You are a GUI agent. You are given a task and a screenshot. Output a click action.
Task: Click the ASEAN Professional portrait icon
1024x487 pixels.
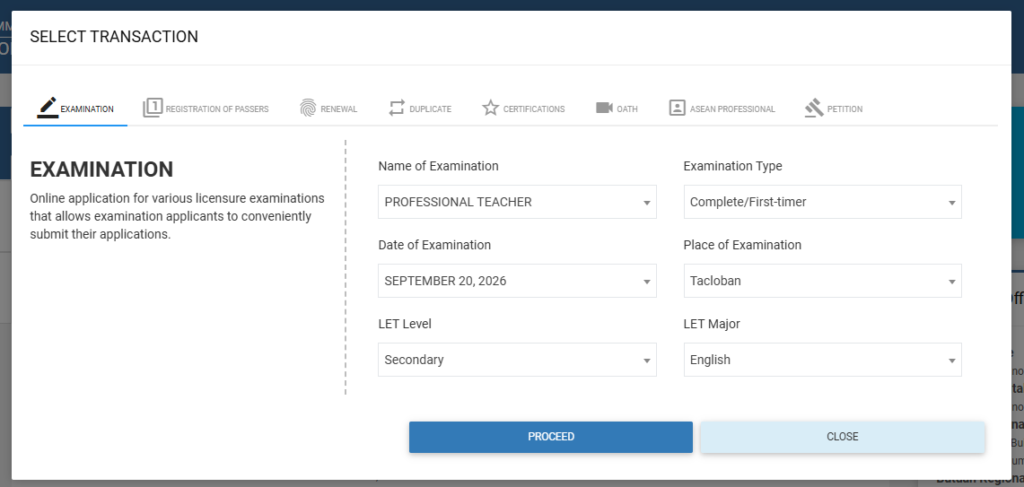(x=677, y=108)
